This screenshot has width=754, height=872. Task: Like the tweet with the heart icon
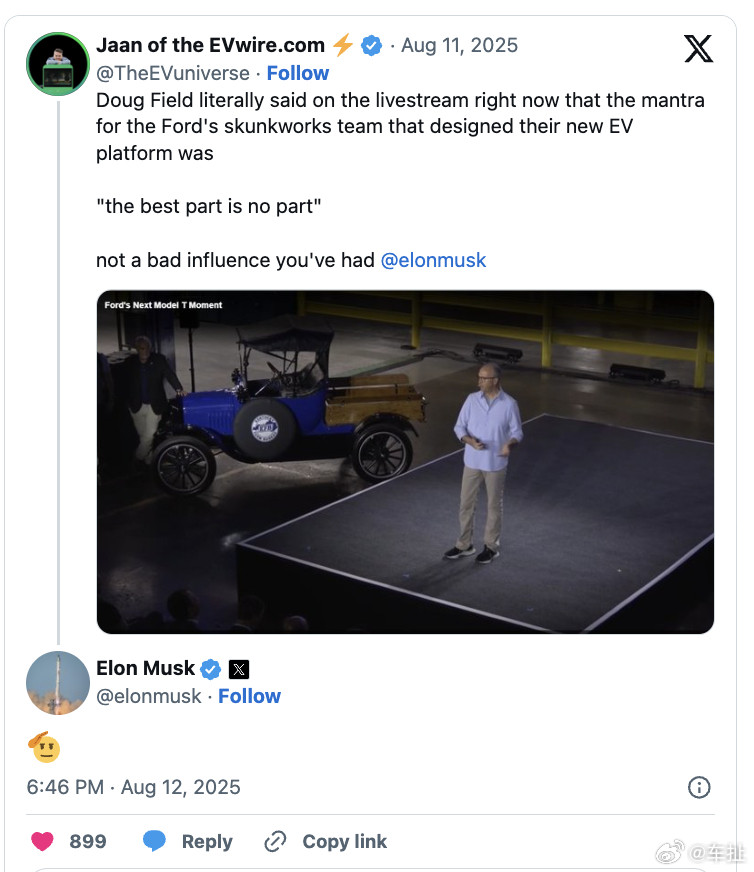coord(42,841)
